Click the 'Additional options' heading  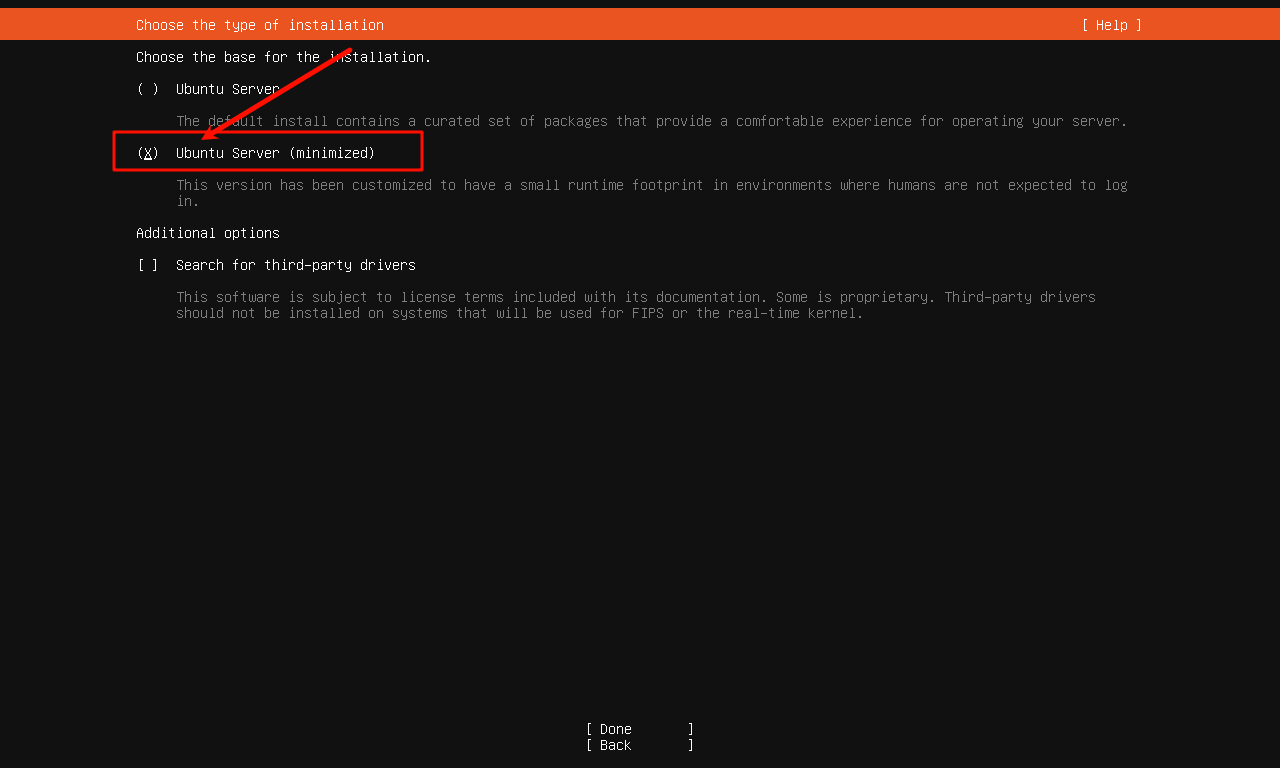tap(208, 233)
